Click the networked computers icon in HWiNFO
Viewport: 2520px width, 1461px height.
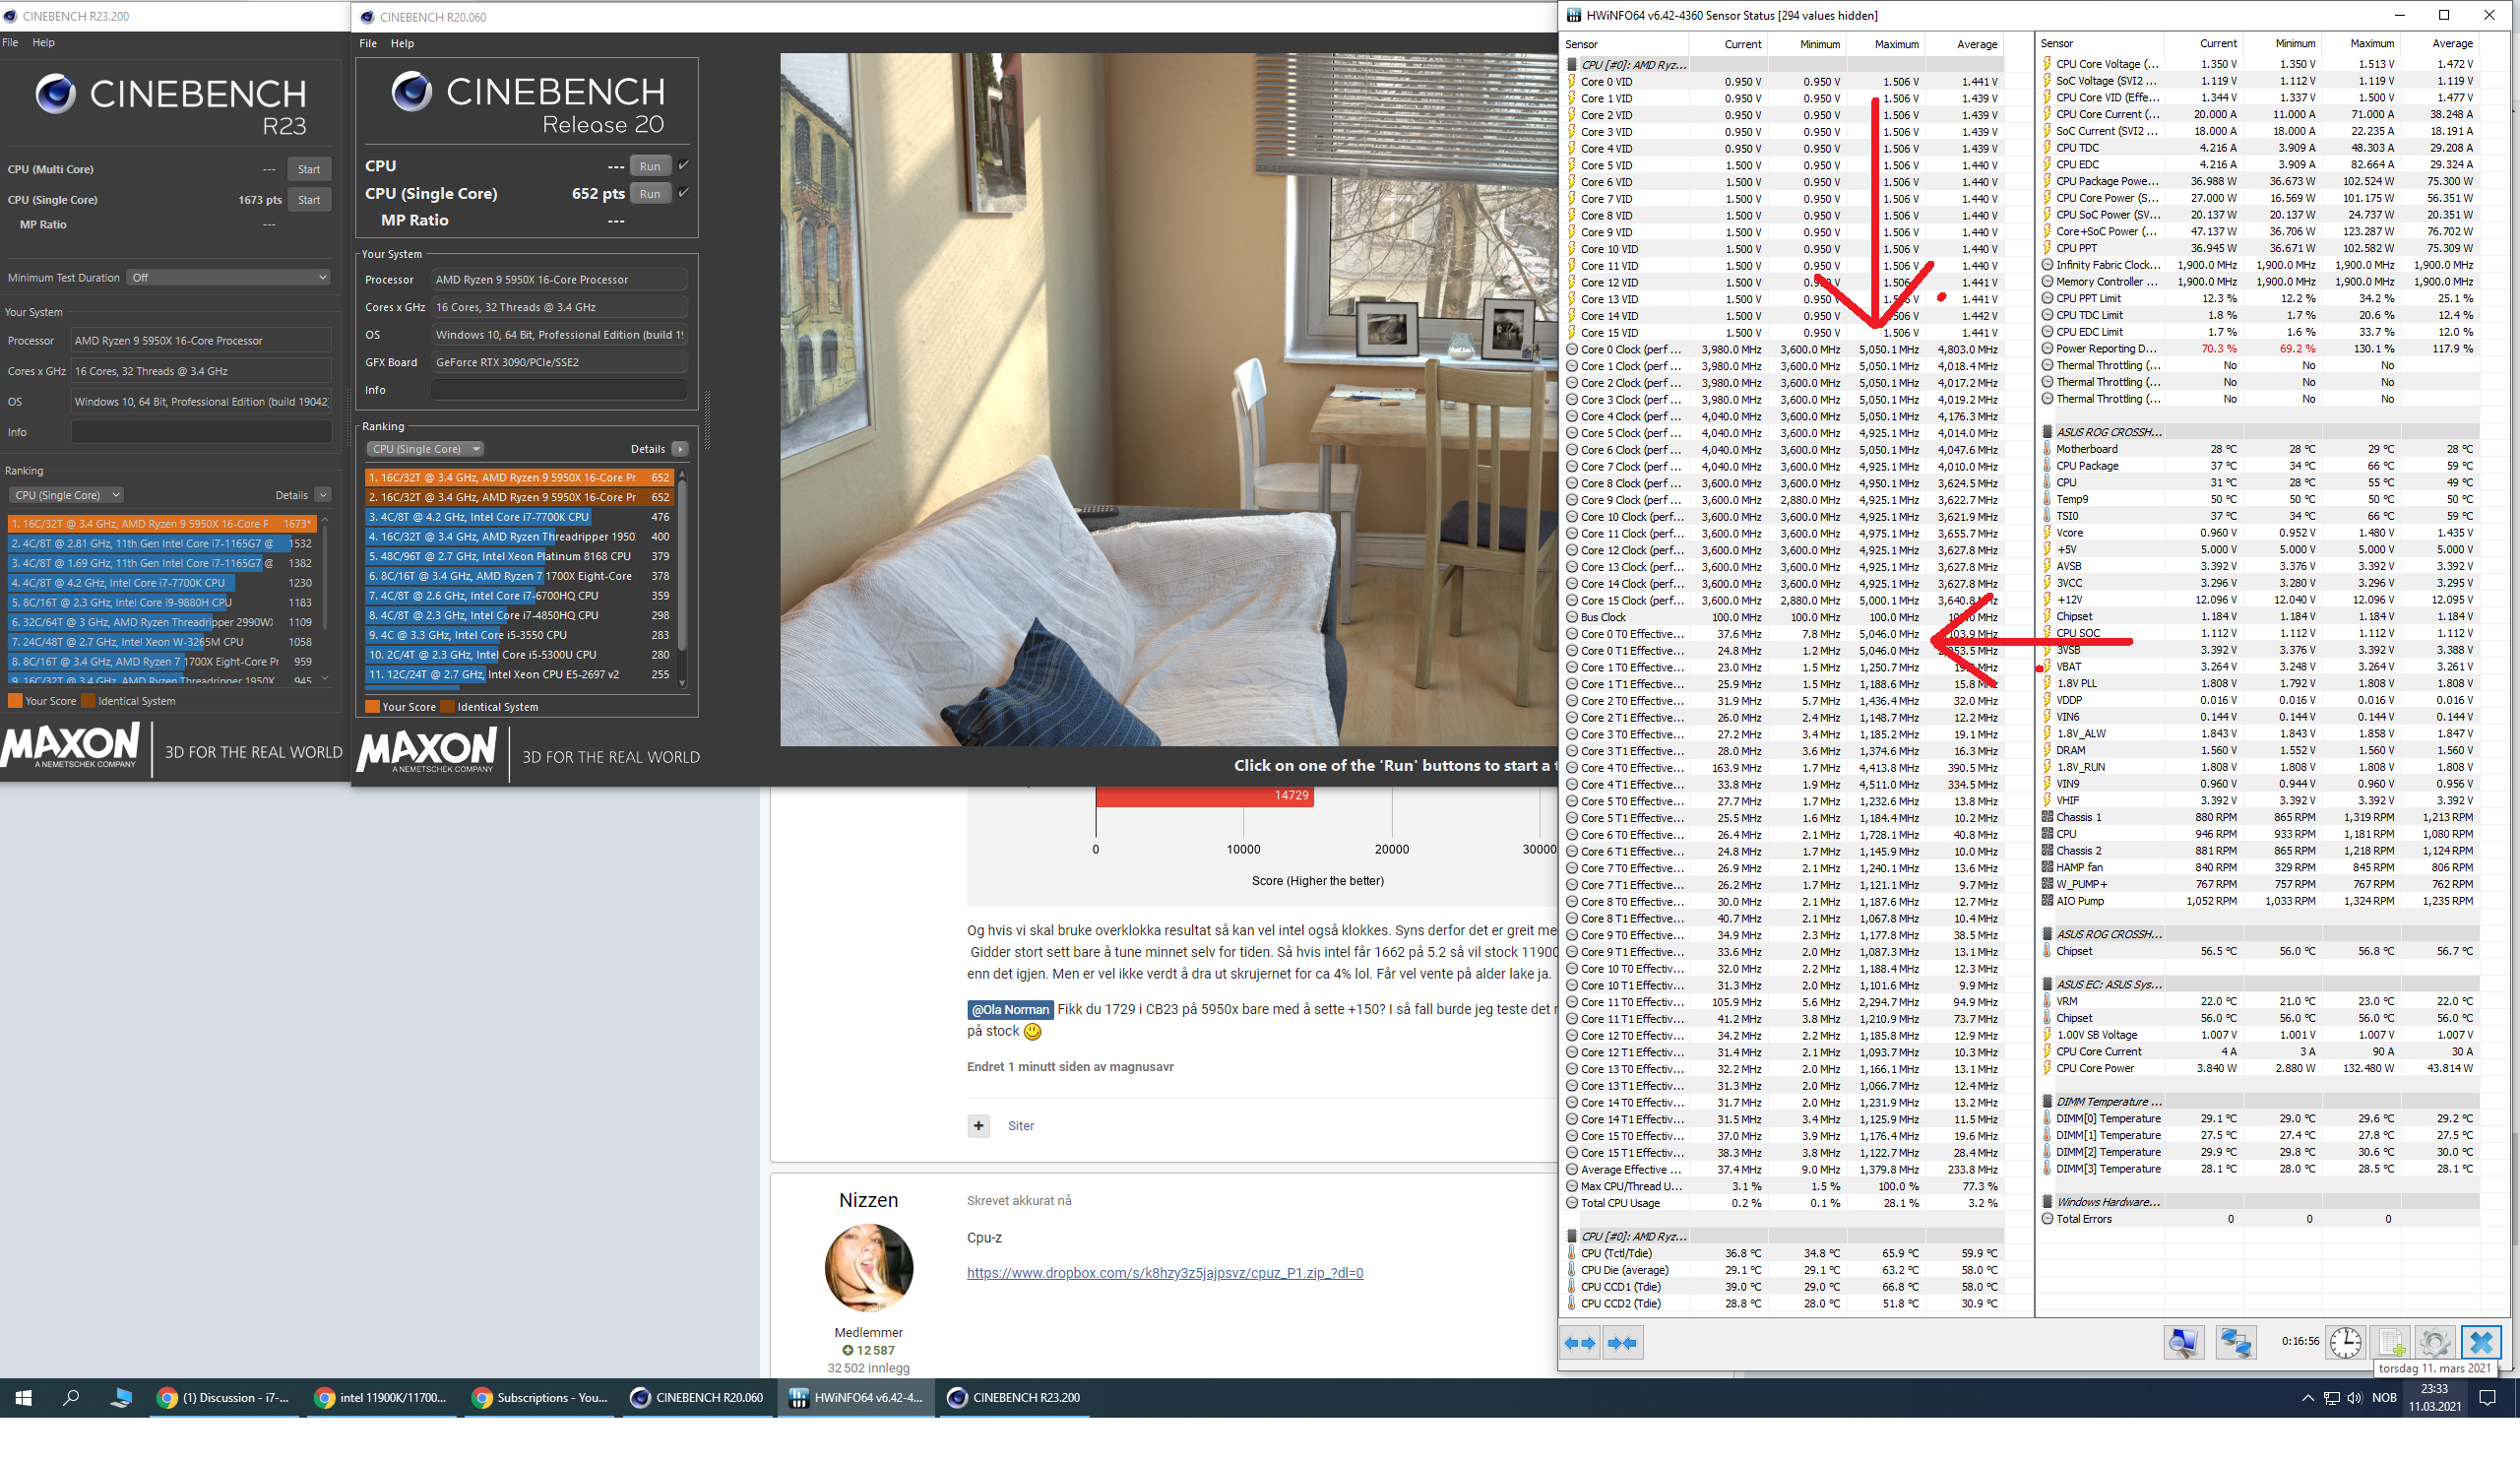pyautogui.click(x=2235, y=1342)
